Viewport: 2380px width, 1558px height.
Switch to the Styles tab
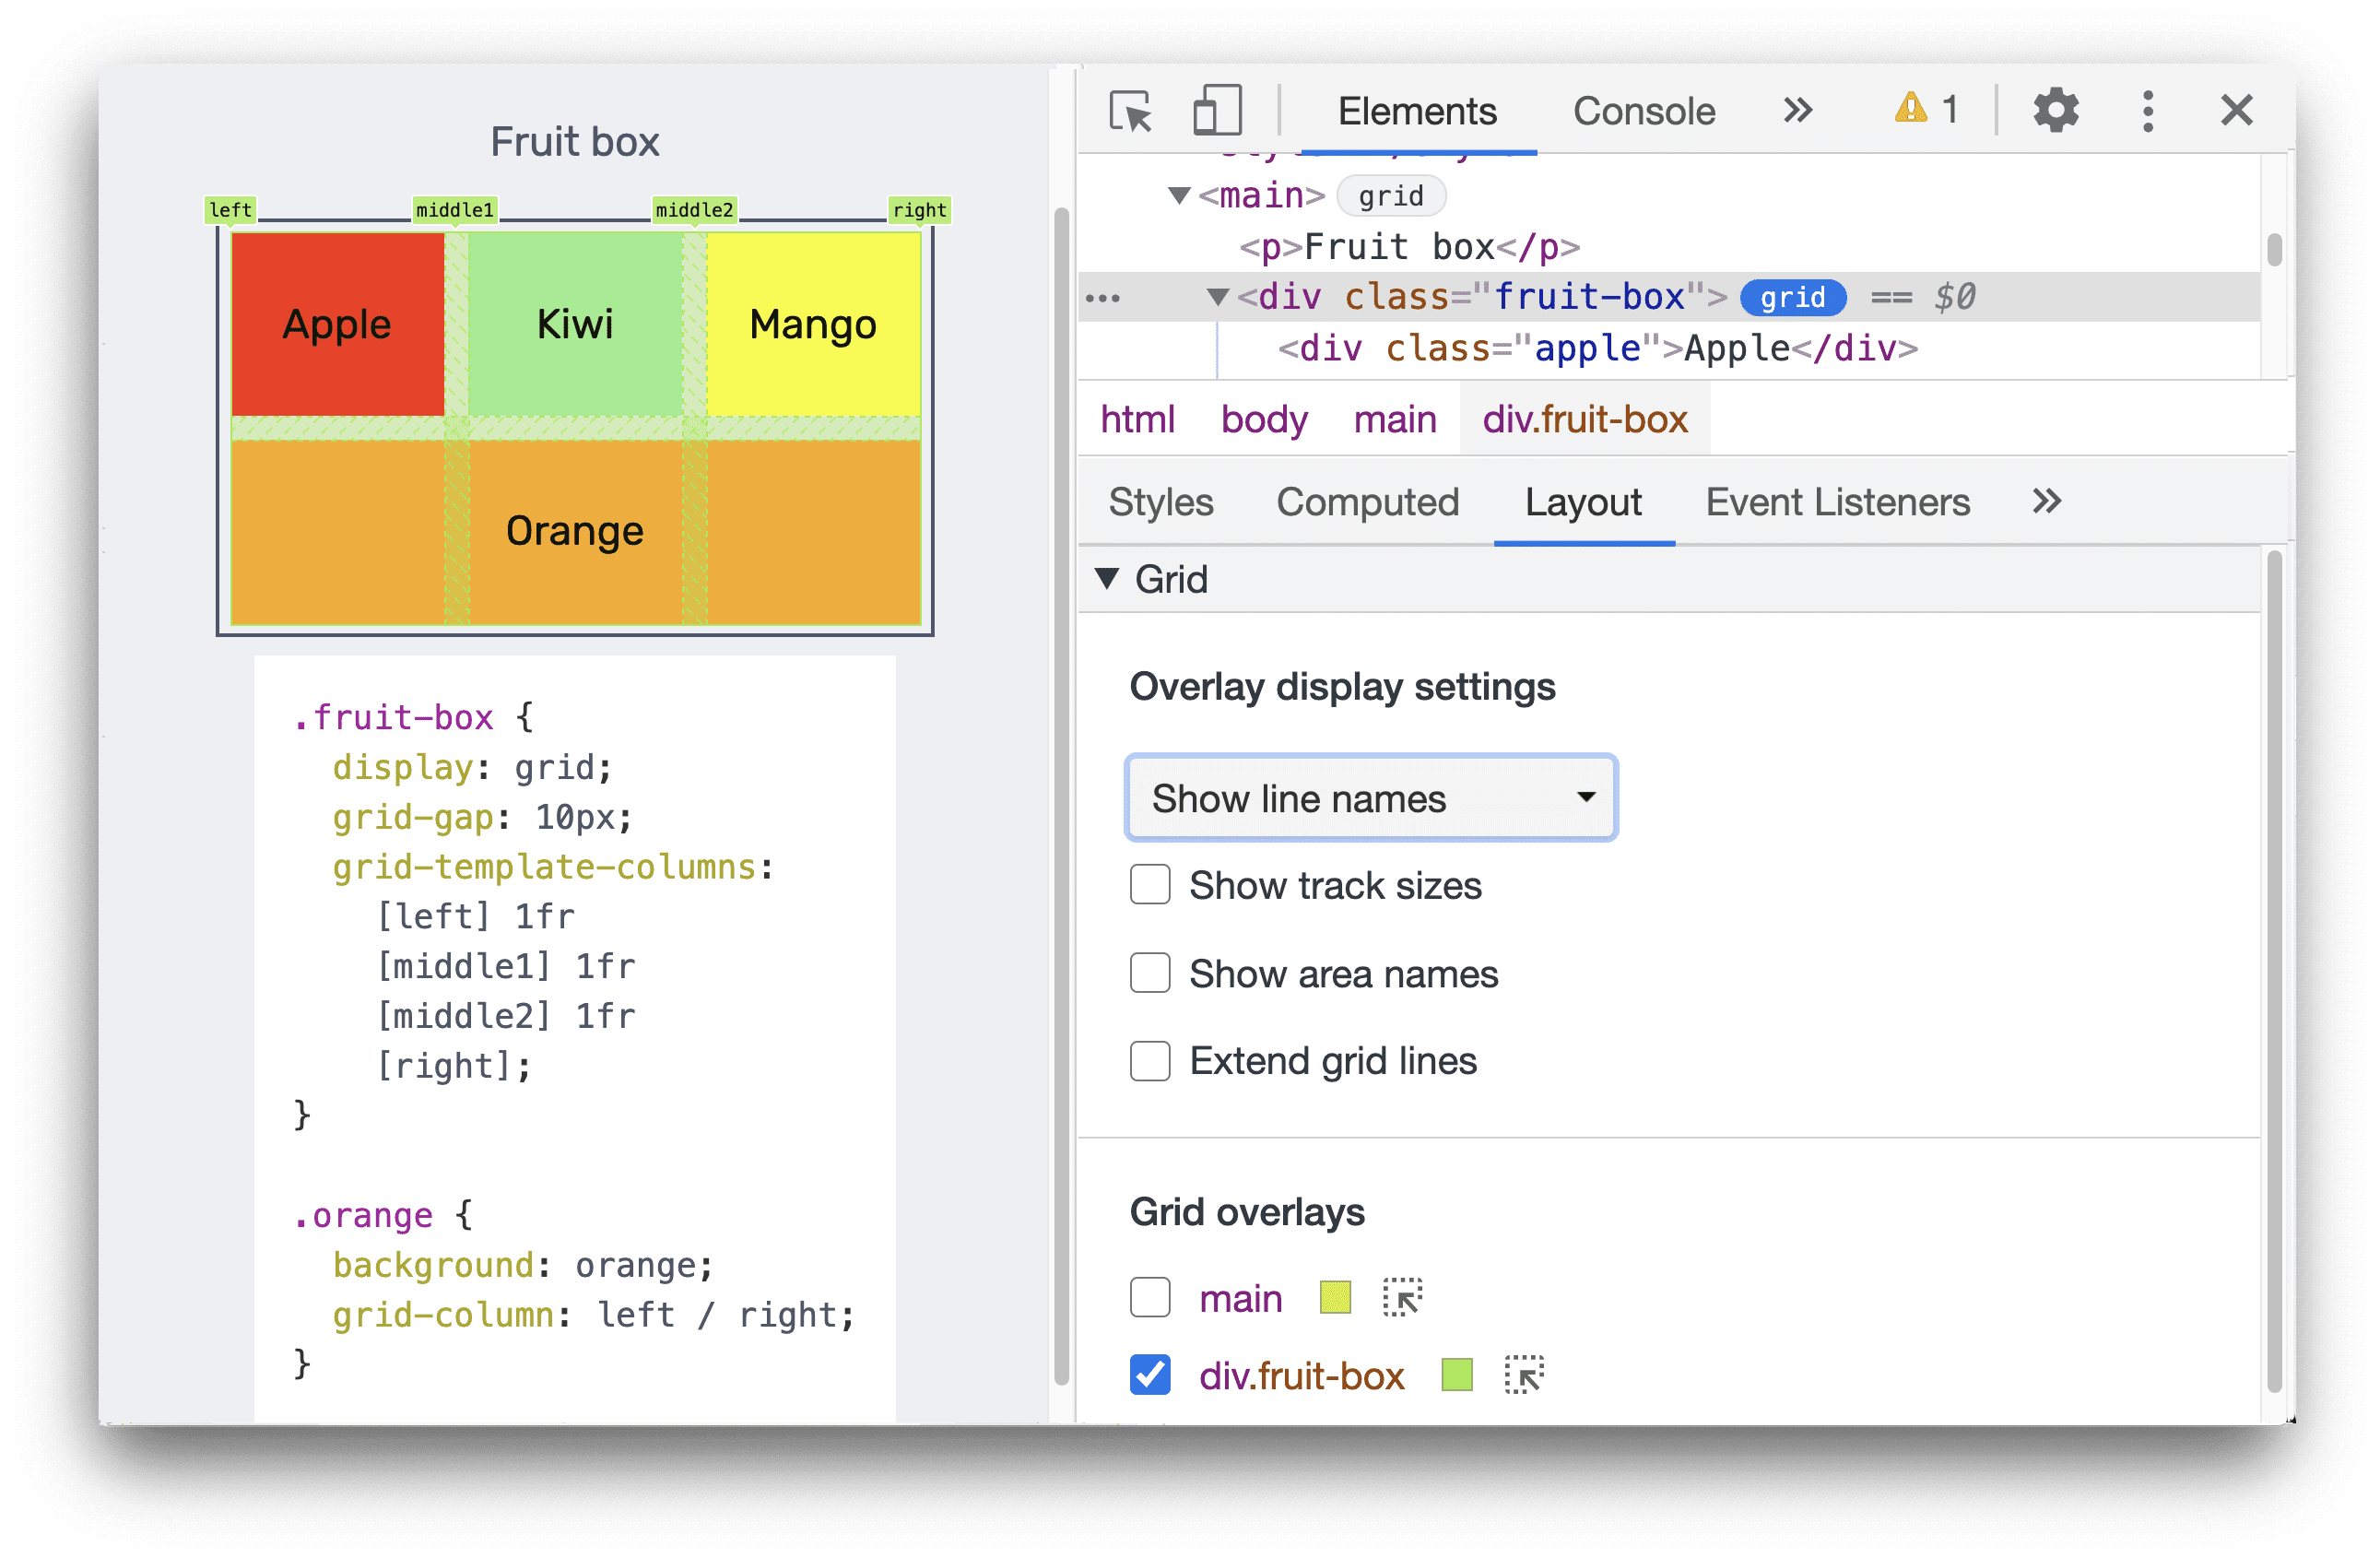[1161, 501]
